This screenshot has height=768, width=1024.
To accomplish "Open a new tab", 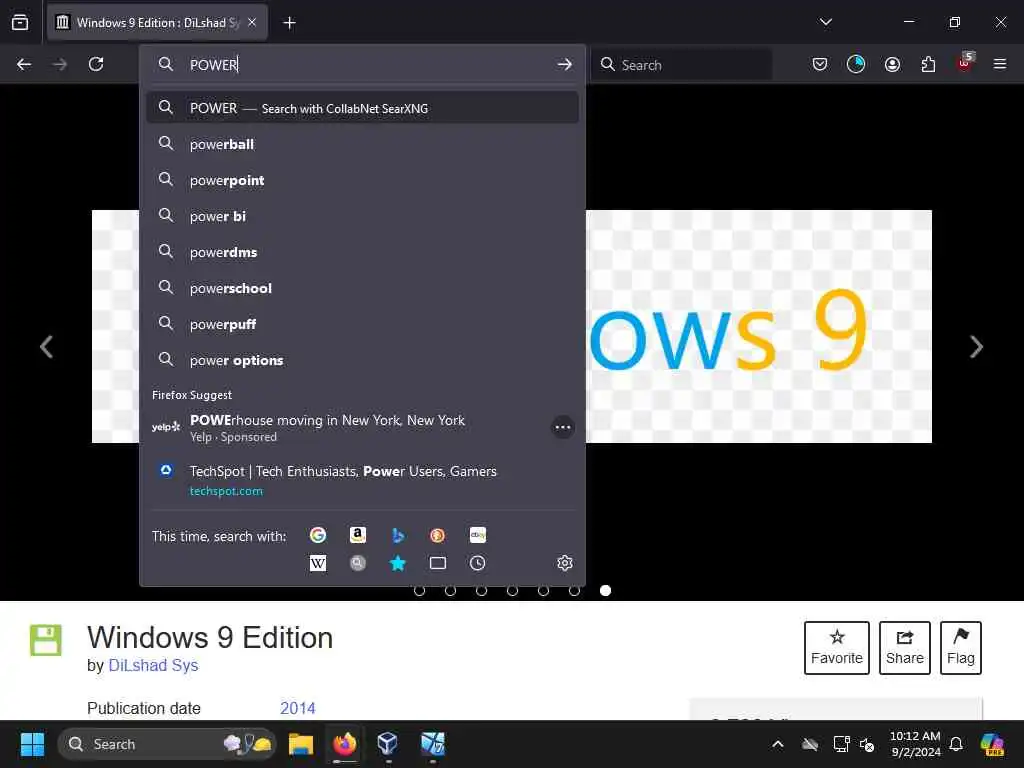I will [x=289, y=23].
